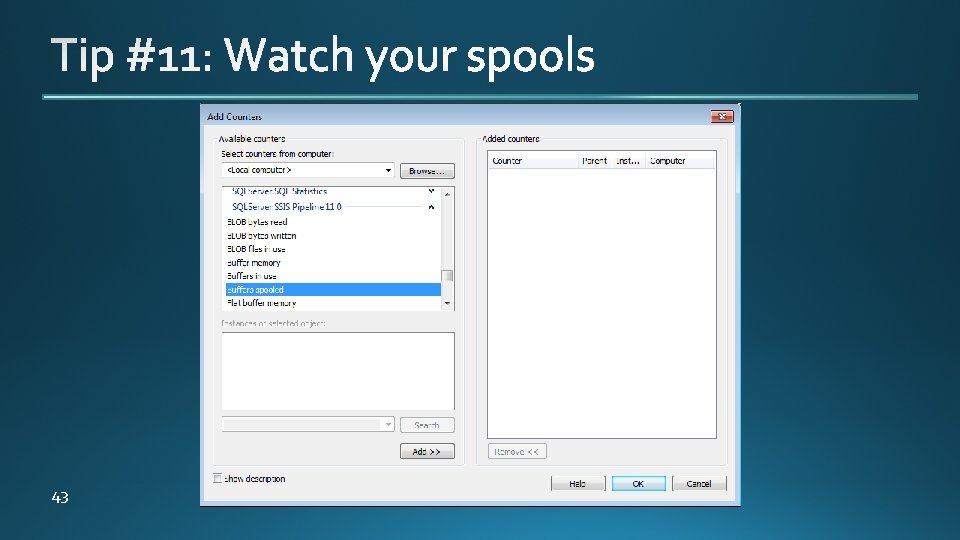Select BLOB files in use counter

[x=333, y=249]
